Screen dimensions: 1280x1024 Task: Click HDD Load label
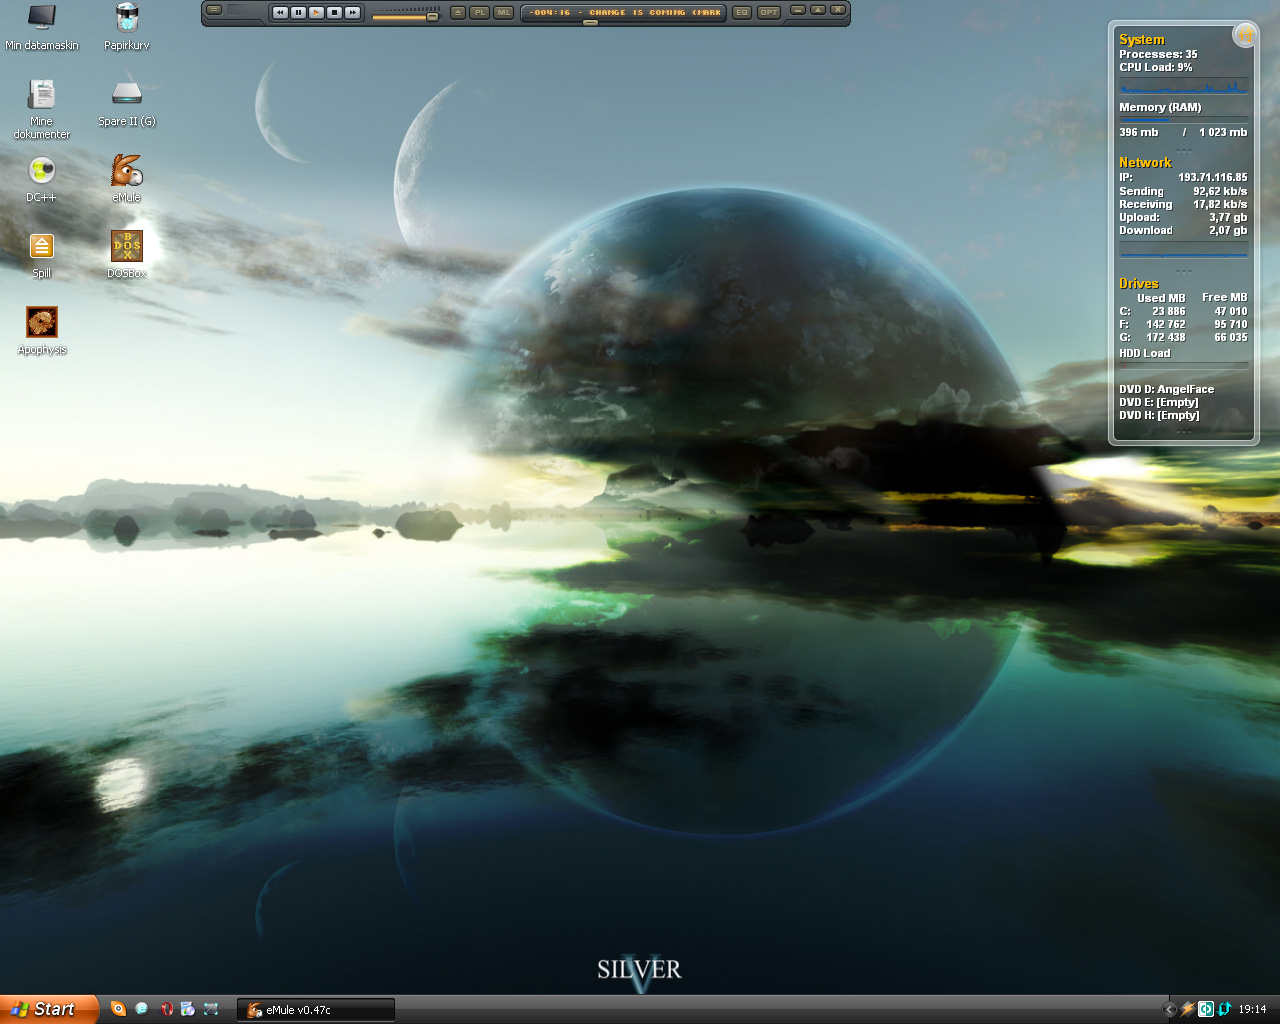pyautogui.click(x=1144, y=353)
